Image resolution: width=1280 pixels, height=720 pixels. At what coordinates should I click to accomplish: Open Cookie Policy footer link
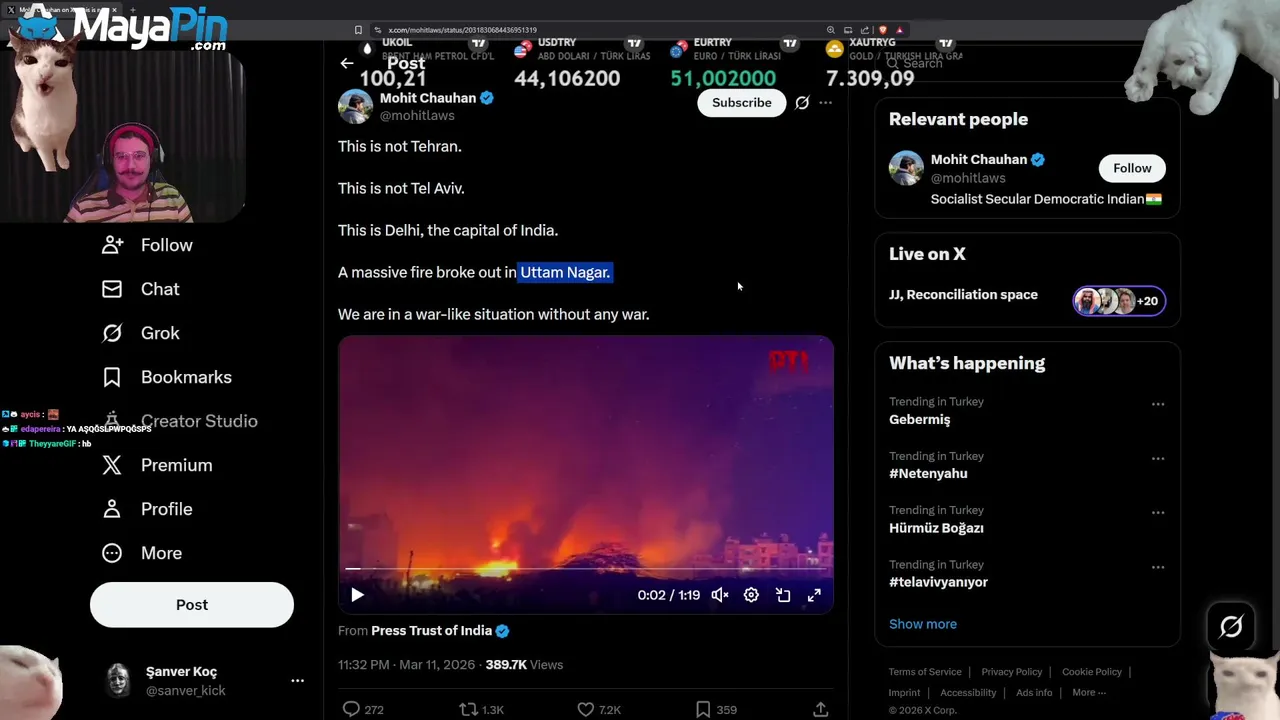coord(1092,672)
